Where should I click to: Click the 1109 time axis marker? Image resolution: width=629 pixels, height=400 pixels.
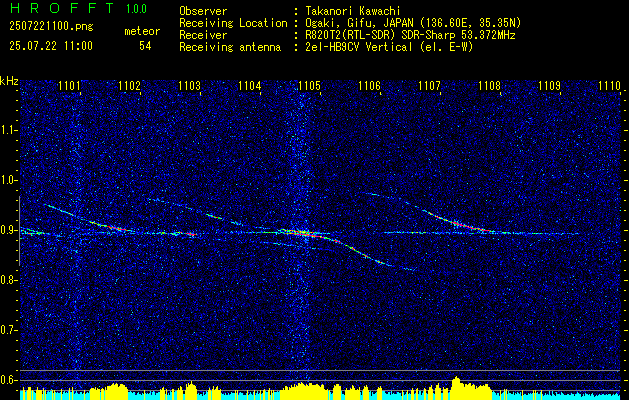click(550, 85)
